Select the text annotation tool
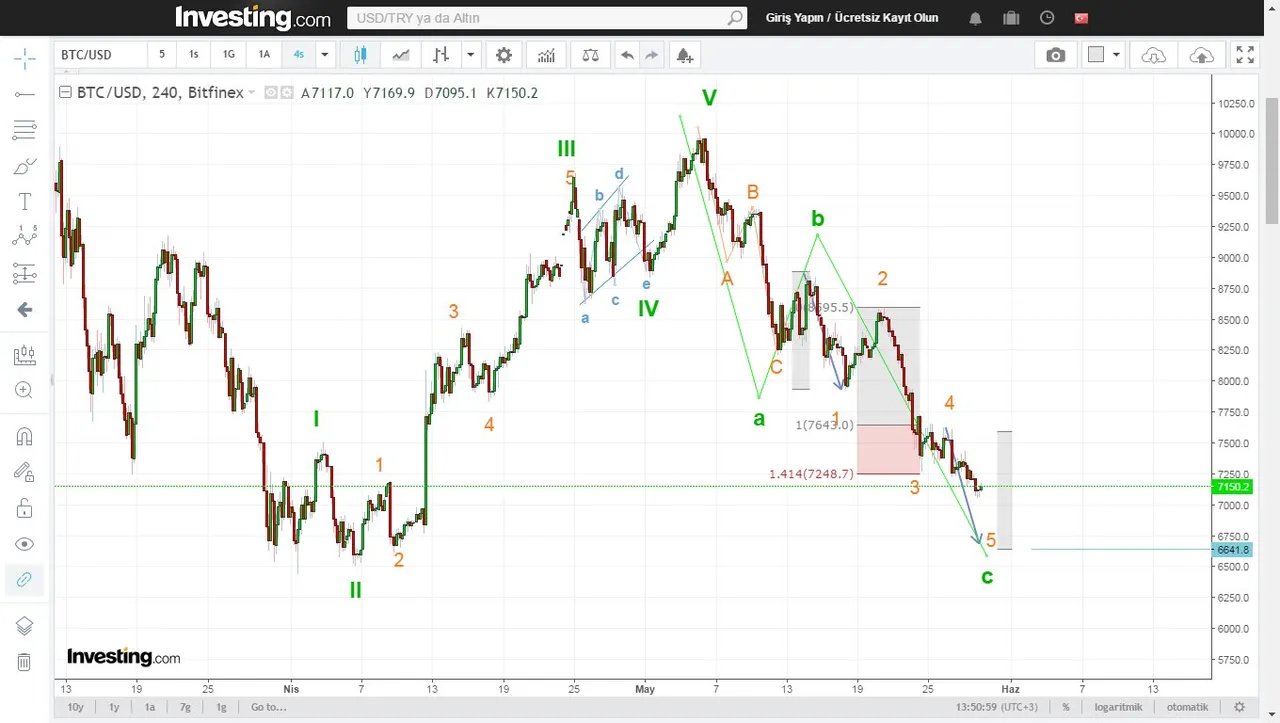 tap(24, 202)
